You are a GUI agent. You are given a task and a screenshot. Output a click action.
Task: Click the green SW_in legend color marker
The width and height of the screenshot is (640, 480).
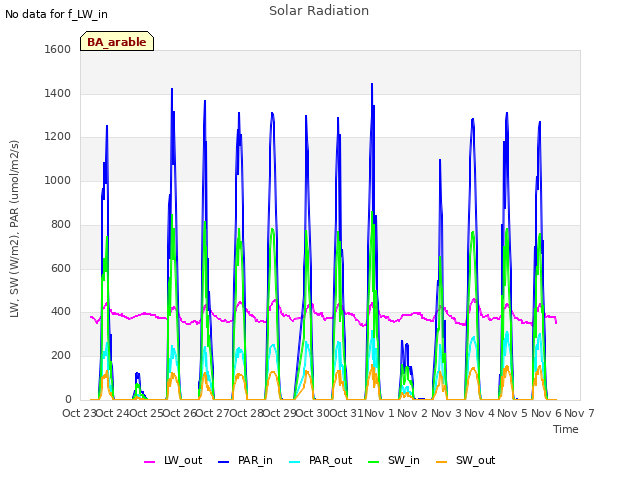click(x=373, y=462)
